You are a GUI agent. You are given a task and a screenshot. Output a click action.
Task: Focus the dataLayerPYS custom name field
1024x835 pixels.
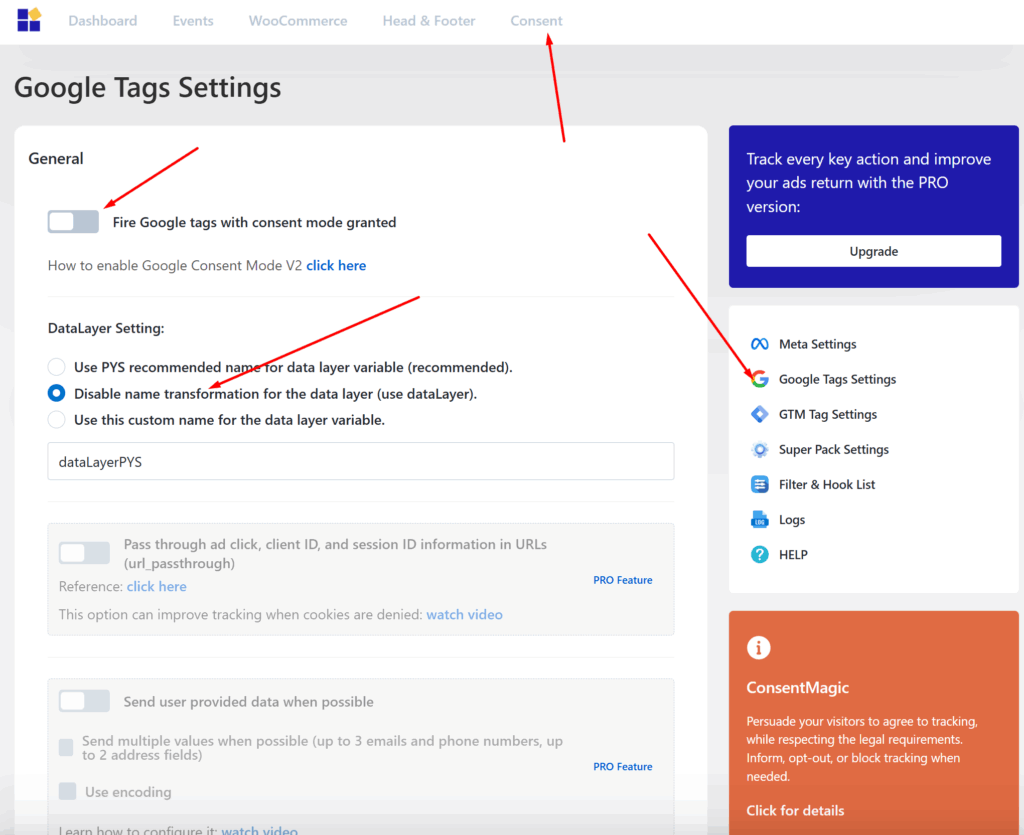[360, 462]
